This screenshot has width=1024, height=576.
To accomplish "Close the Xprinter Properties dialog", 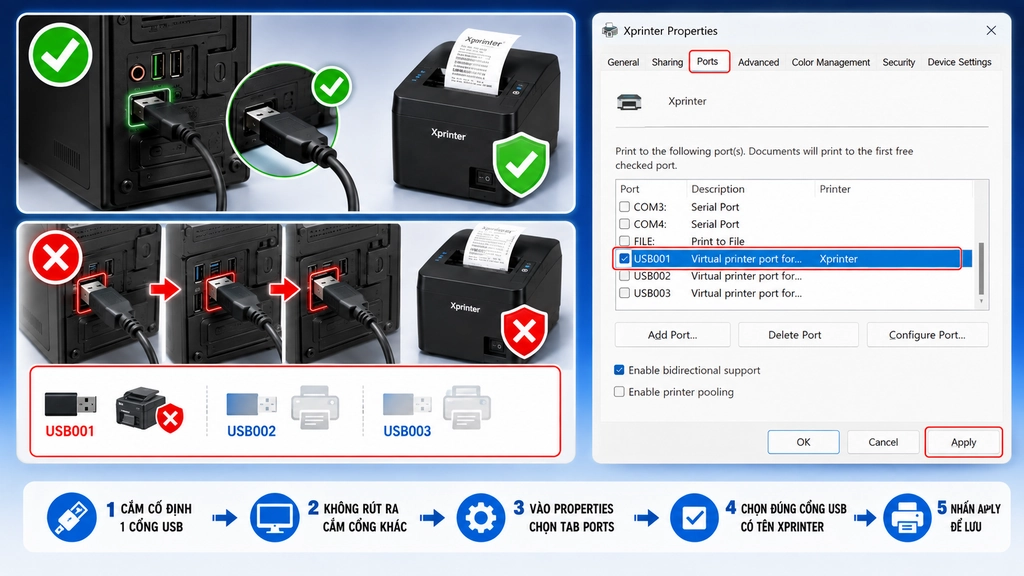I will [x=991, y=30].
